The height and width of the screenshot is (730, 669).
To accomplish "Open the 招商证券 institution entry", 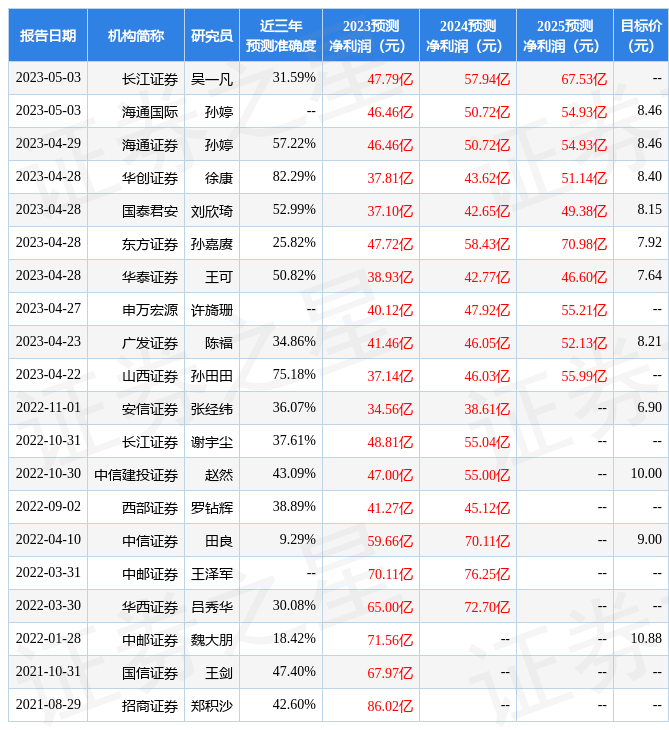I will [150, 705].
